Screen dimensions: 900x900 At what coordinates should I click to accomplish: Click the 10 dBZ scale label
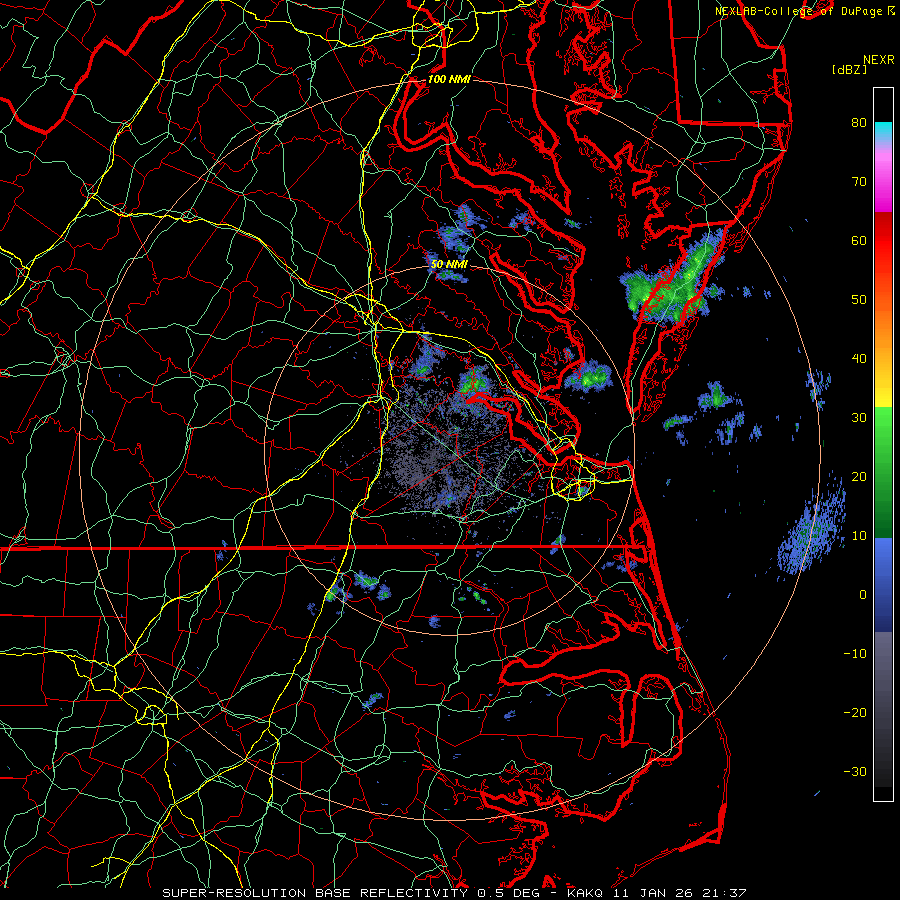859,536
